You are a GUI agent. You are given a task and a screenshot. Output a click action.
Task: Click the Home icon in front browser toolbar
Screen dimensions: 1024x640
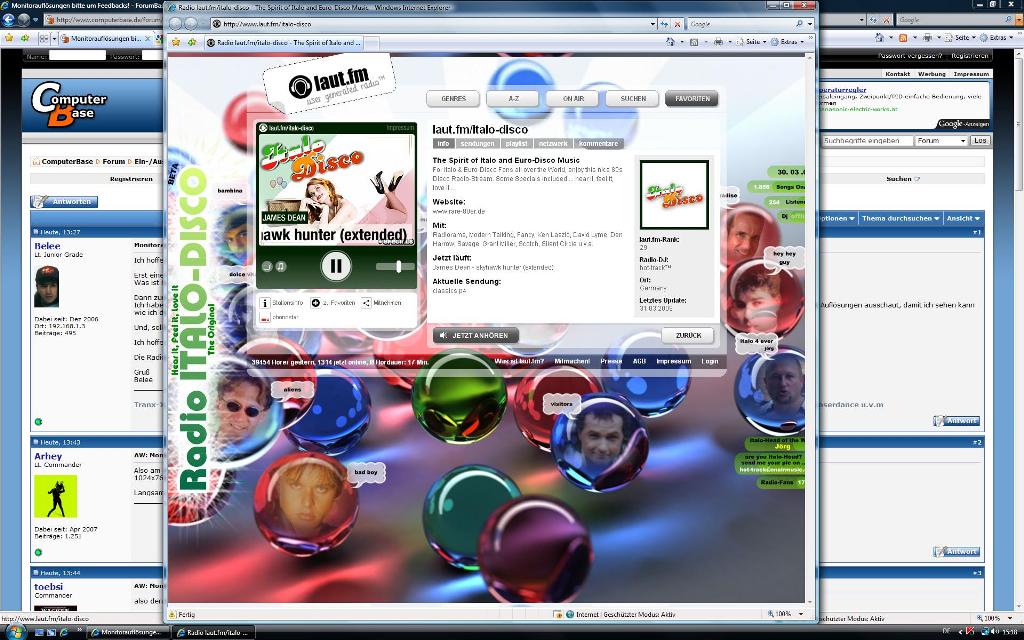[670, 42]
